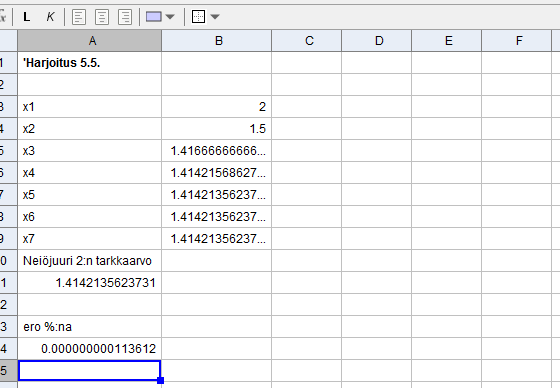The height and width of the screenshot is (388, 560).
Task: Align cell text to the left
Action: point(79,17)
